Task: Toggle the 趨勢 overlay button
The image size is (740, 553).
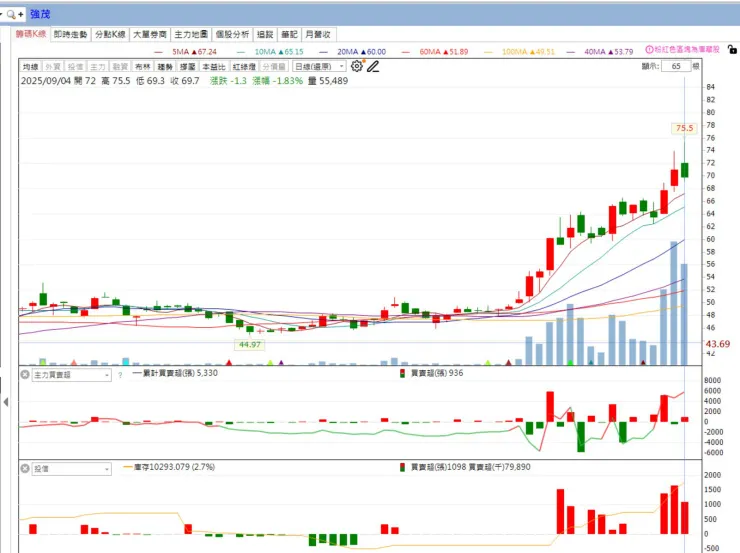Action: (x=165, y=67)
